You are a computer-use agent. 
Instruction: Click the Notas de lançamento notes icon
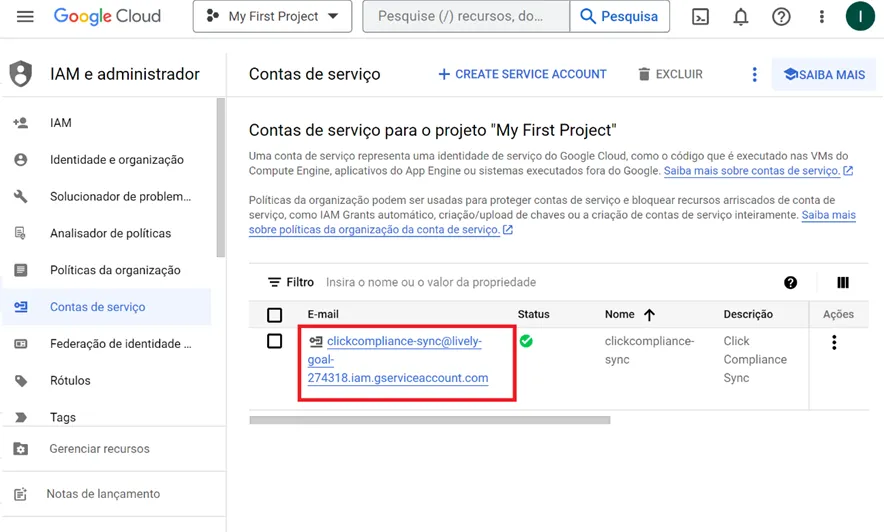click(x=21, y=494)
